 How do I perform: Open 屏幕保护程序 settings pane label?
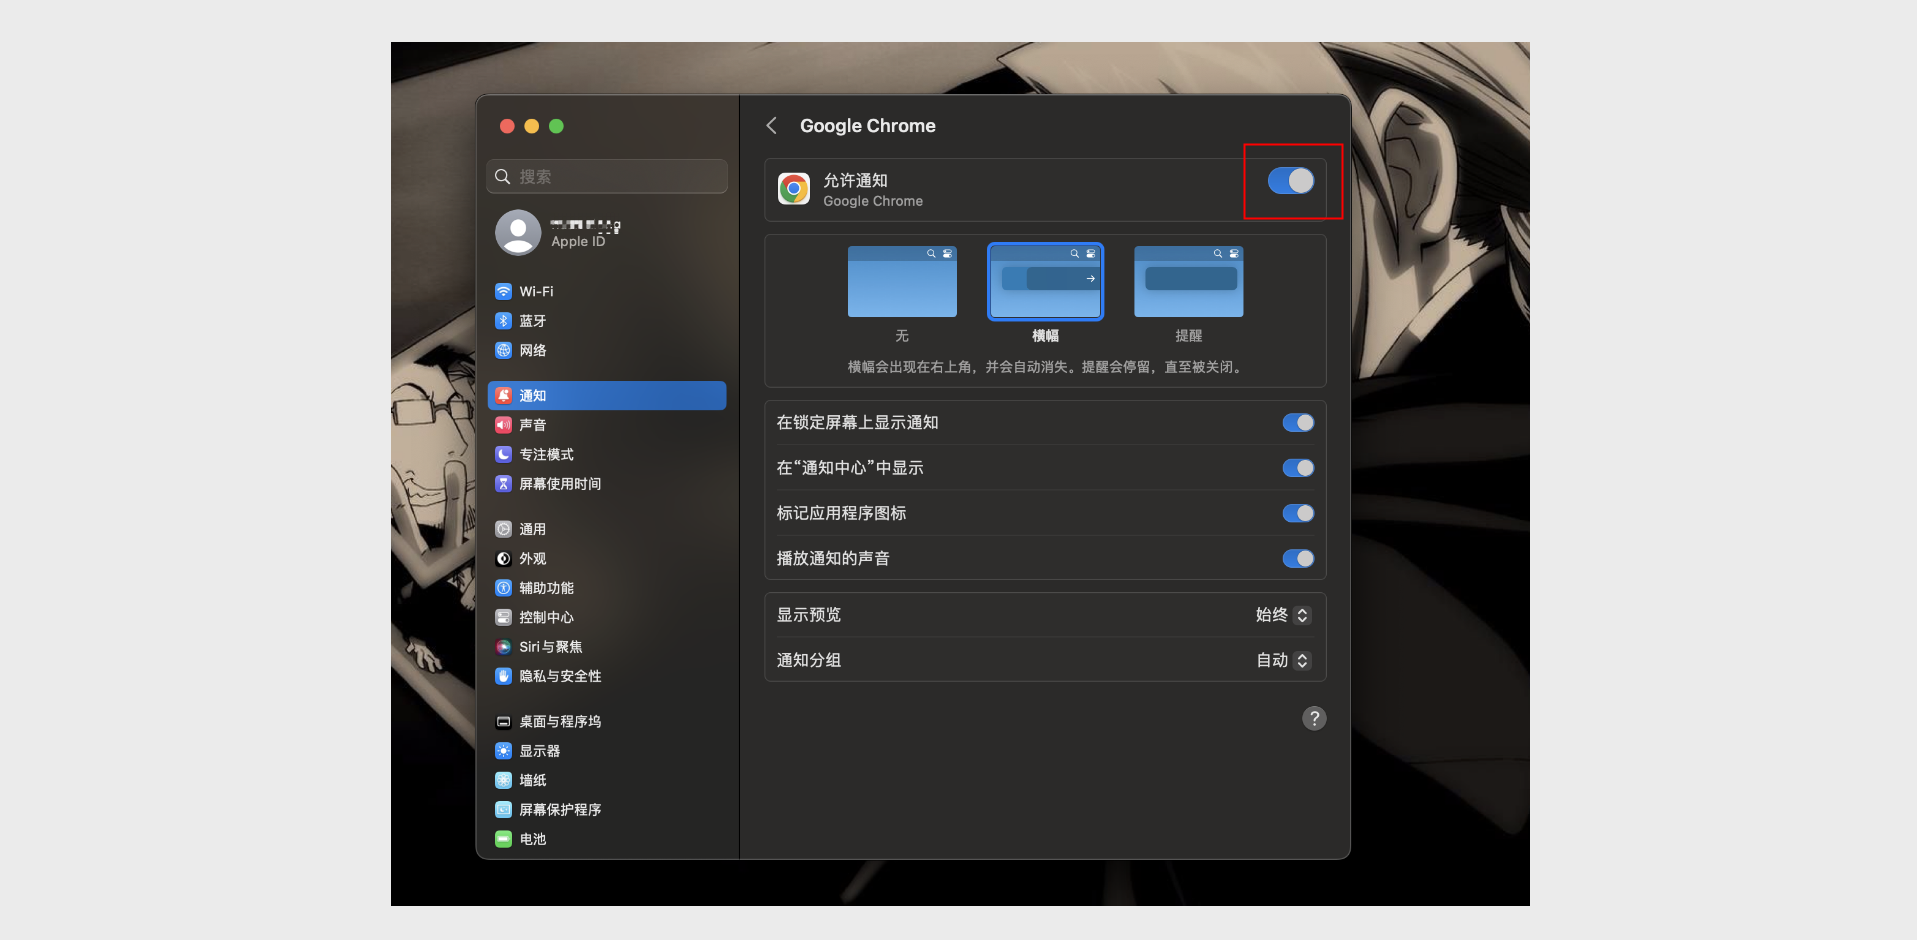560,810
